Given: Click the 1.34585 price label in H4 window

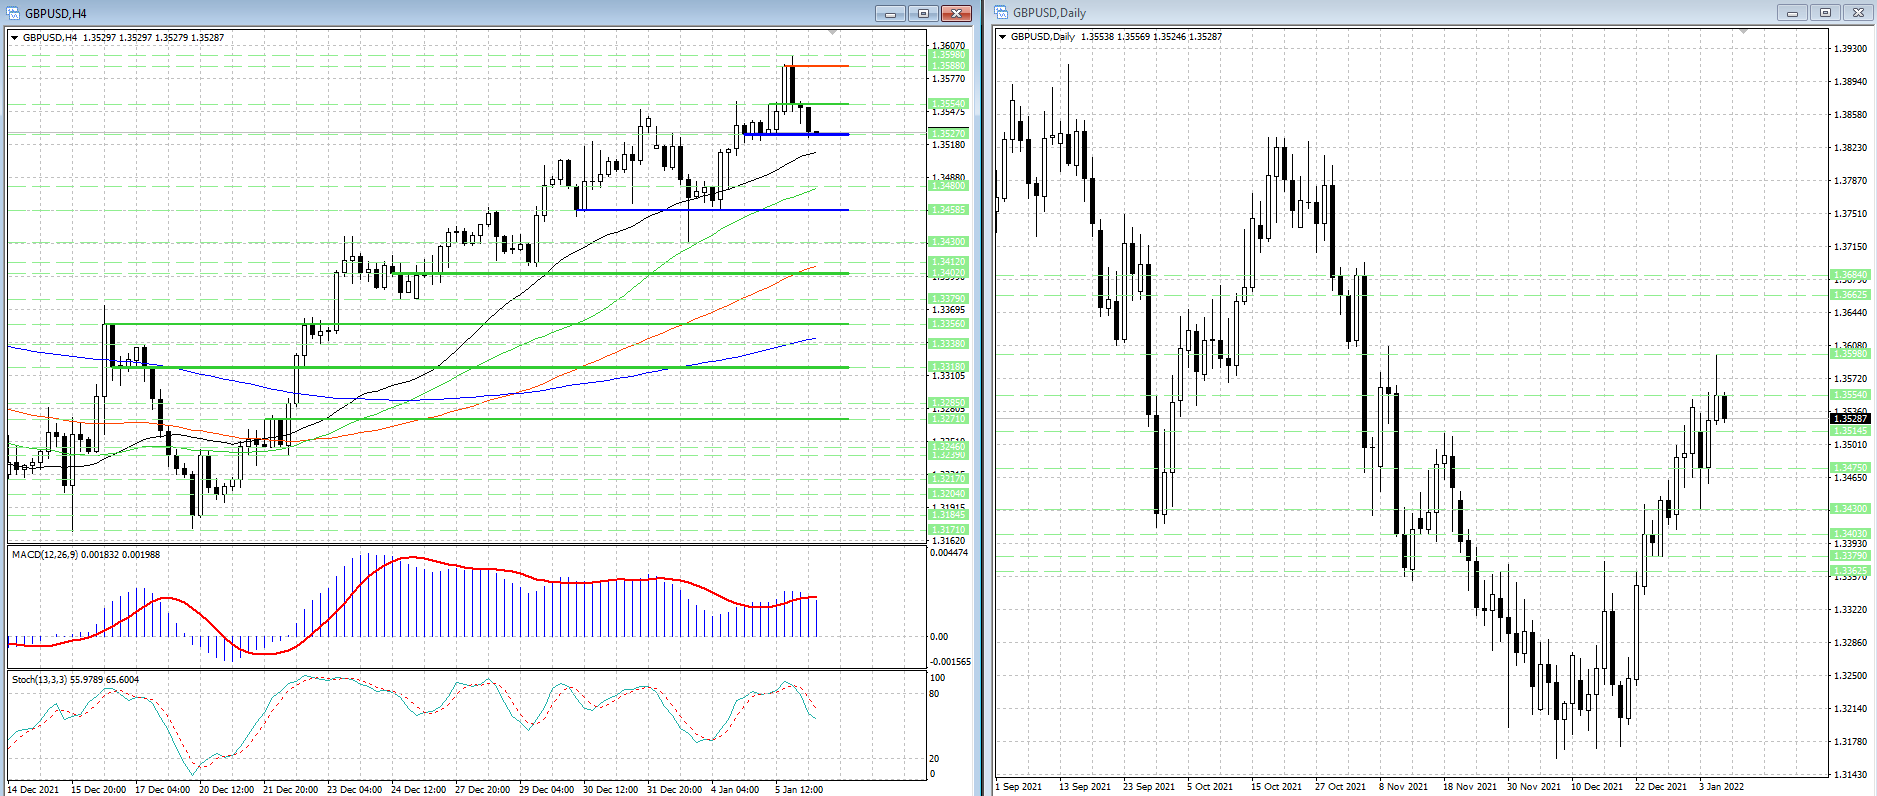Looking at the screenshot, I should (x=949, y=210).
